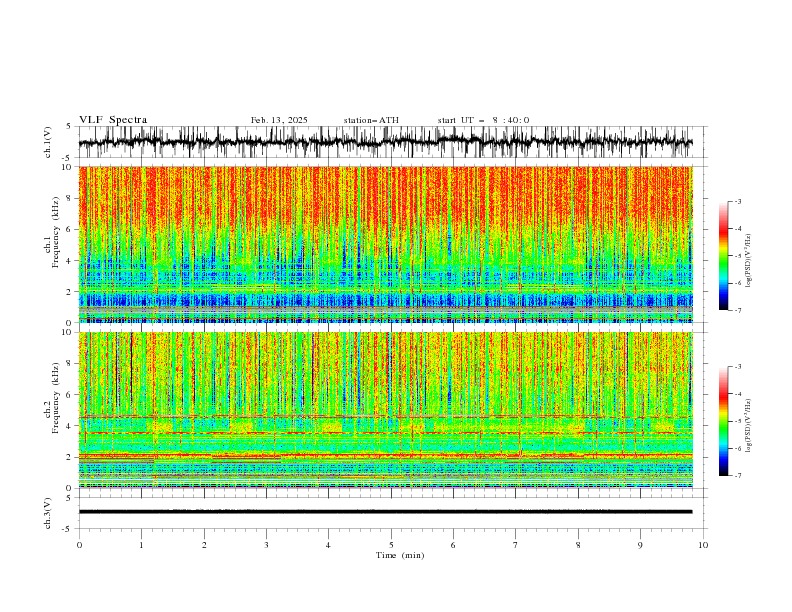The image size is (792, 612).
Task: Click time axis tick label "0"
Action: click(x=79, y=545)
